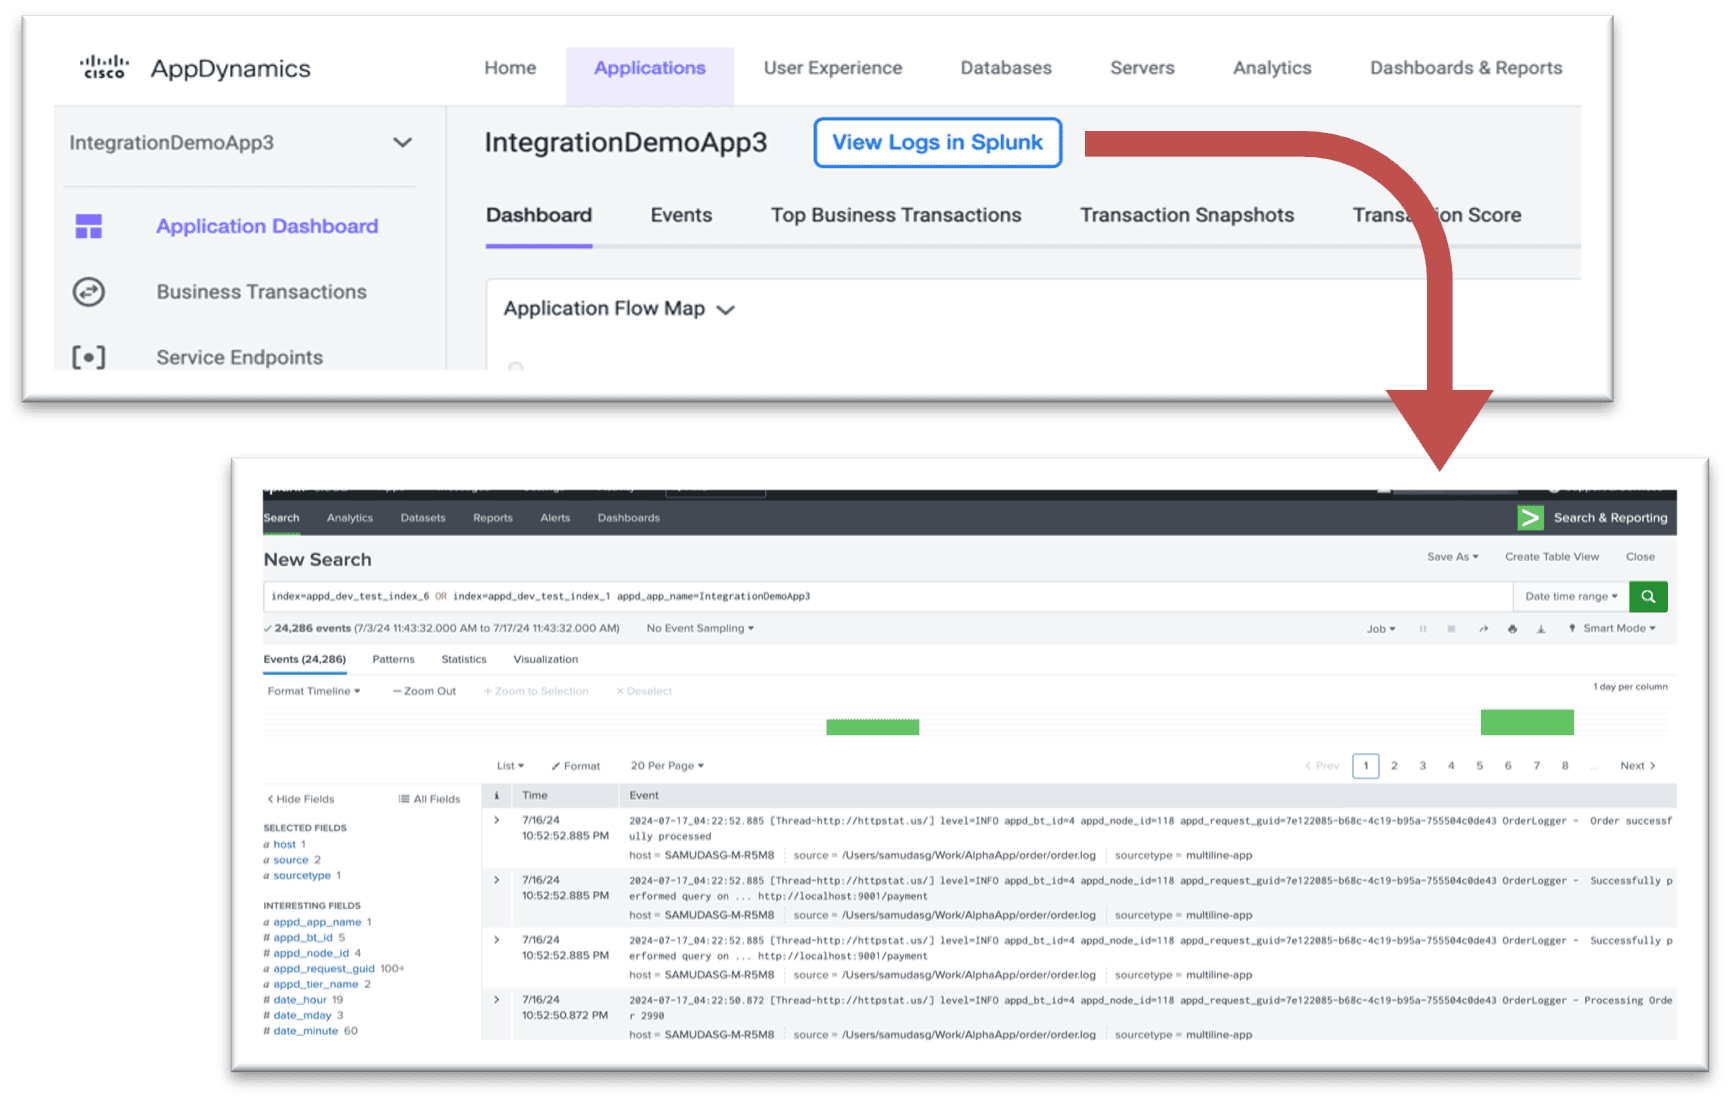Click the rightmost green timeline bar
The height and width of the screenshot is (1101, 1731).
tap(1526, 722)
